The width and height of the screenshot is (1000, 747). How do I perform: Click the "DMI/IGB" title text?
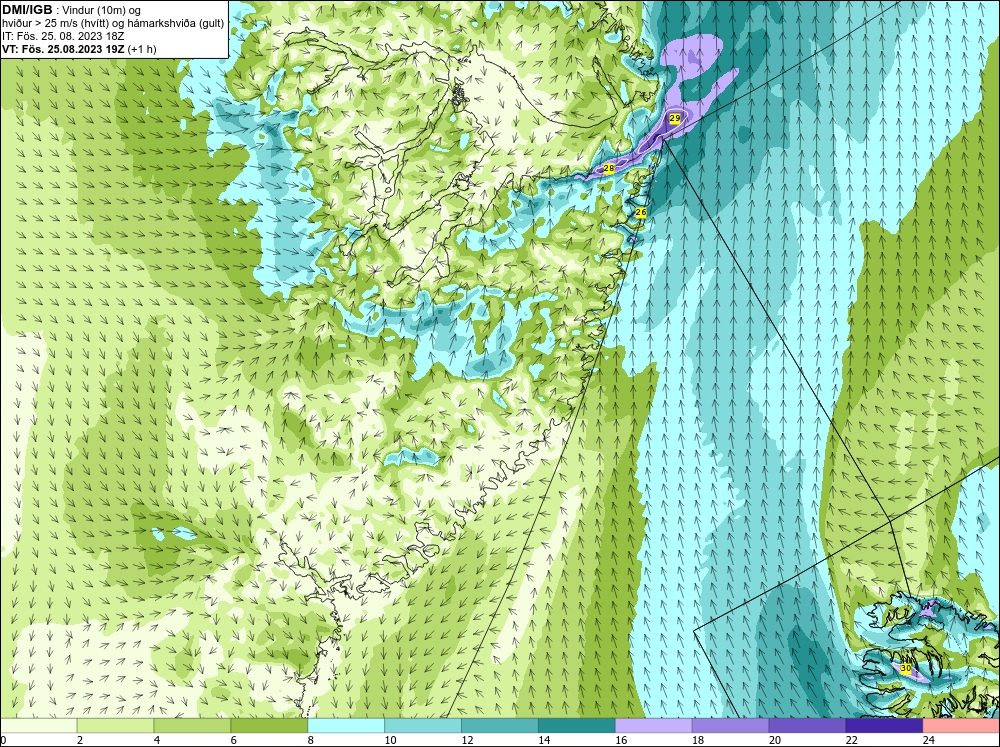pos(27,10)
